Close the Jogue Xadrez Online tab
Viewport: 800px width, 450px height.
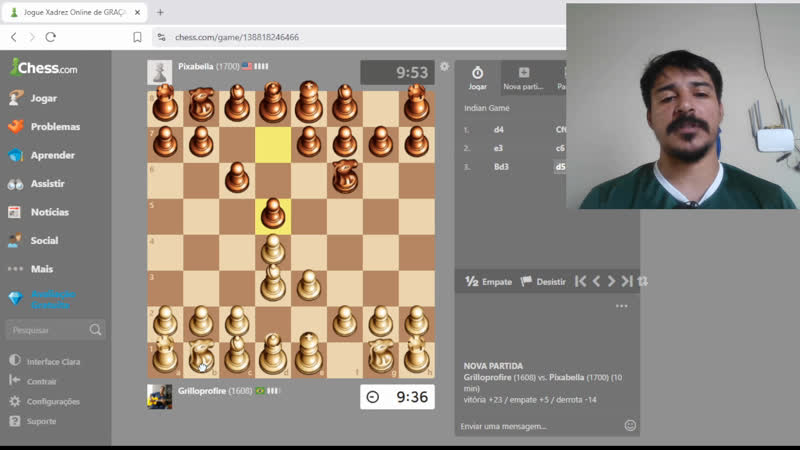(x=137, y=12)
